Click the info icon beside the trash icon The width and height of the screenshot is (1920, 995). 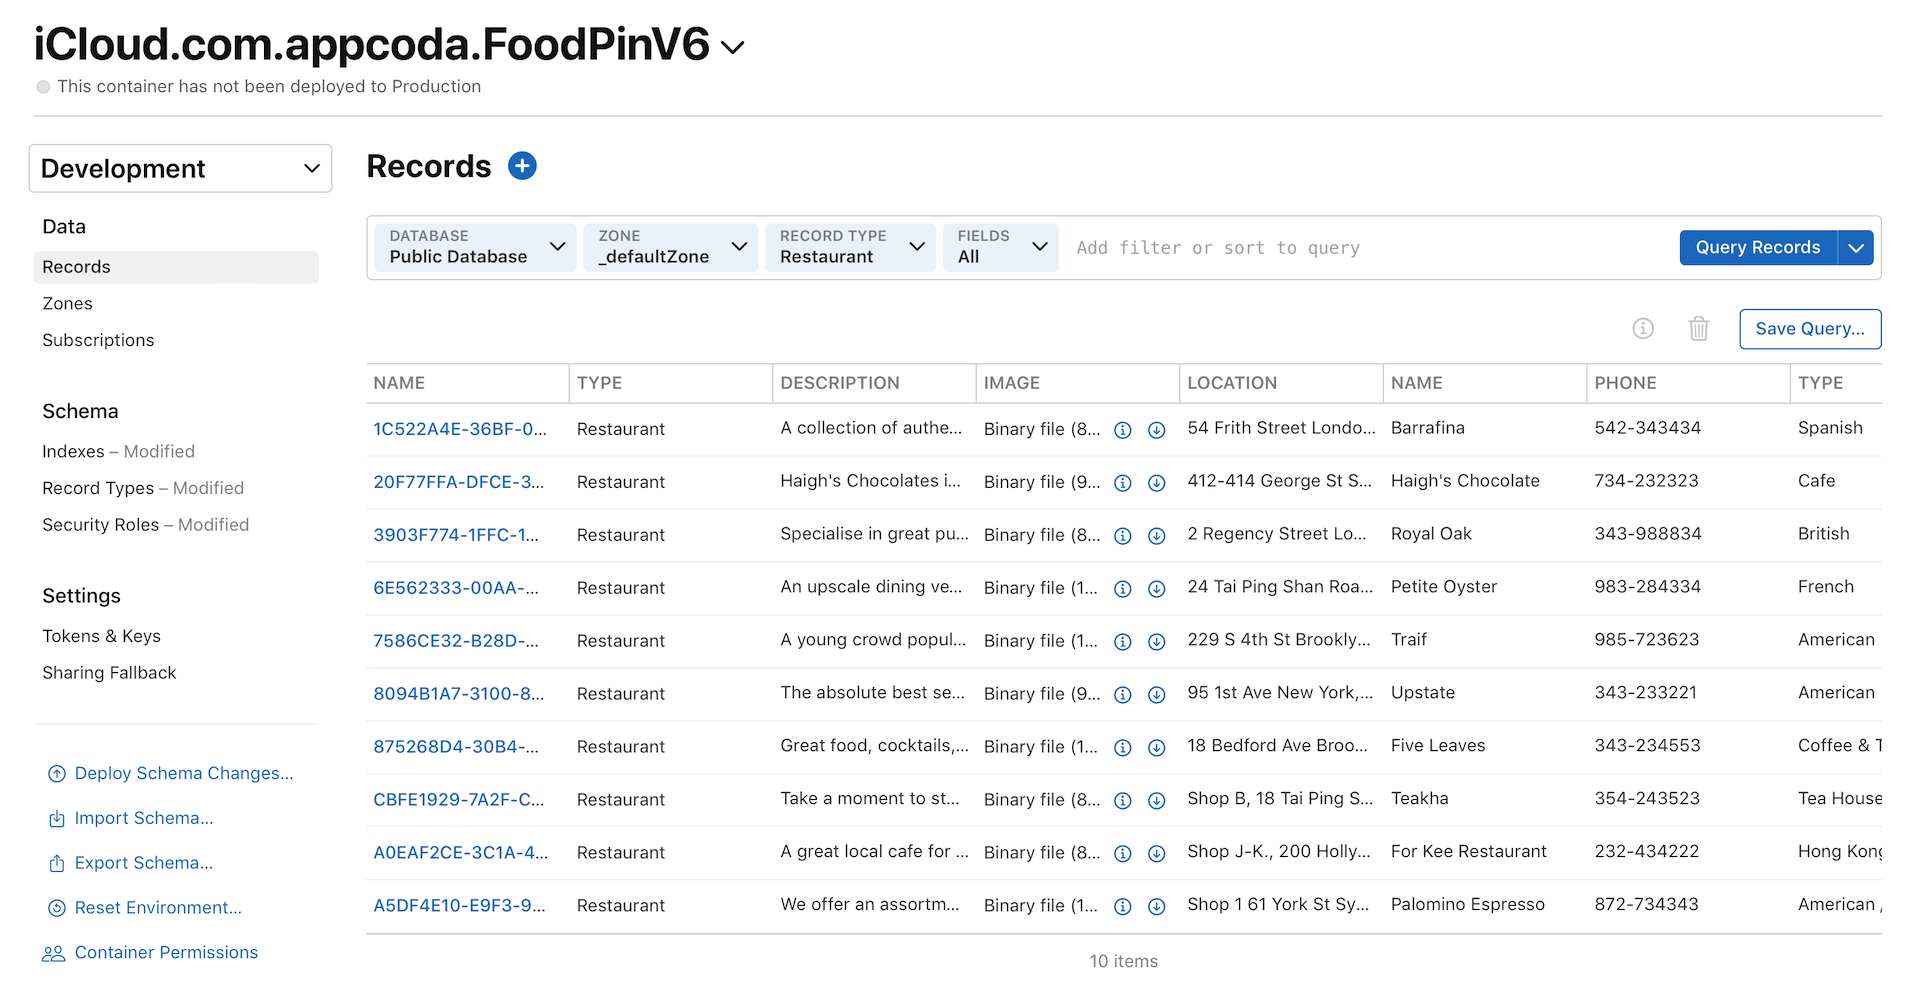coord(1643,329)
